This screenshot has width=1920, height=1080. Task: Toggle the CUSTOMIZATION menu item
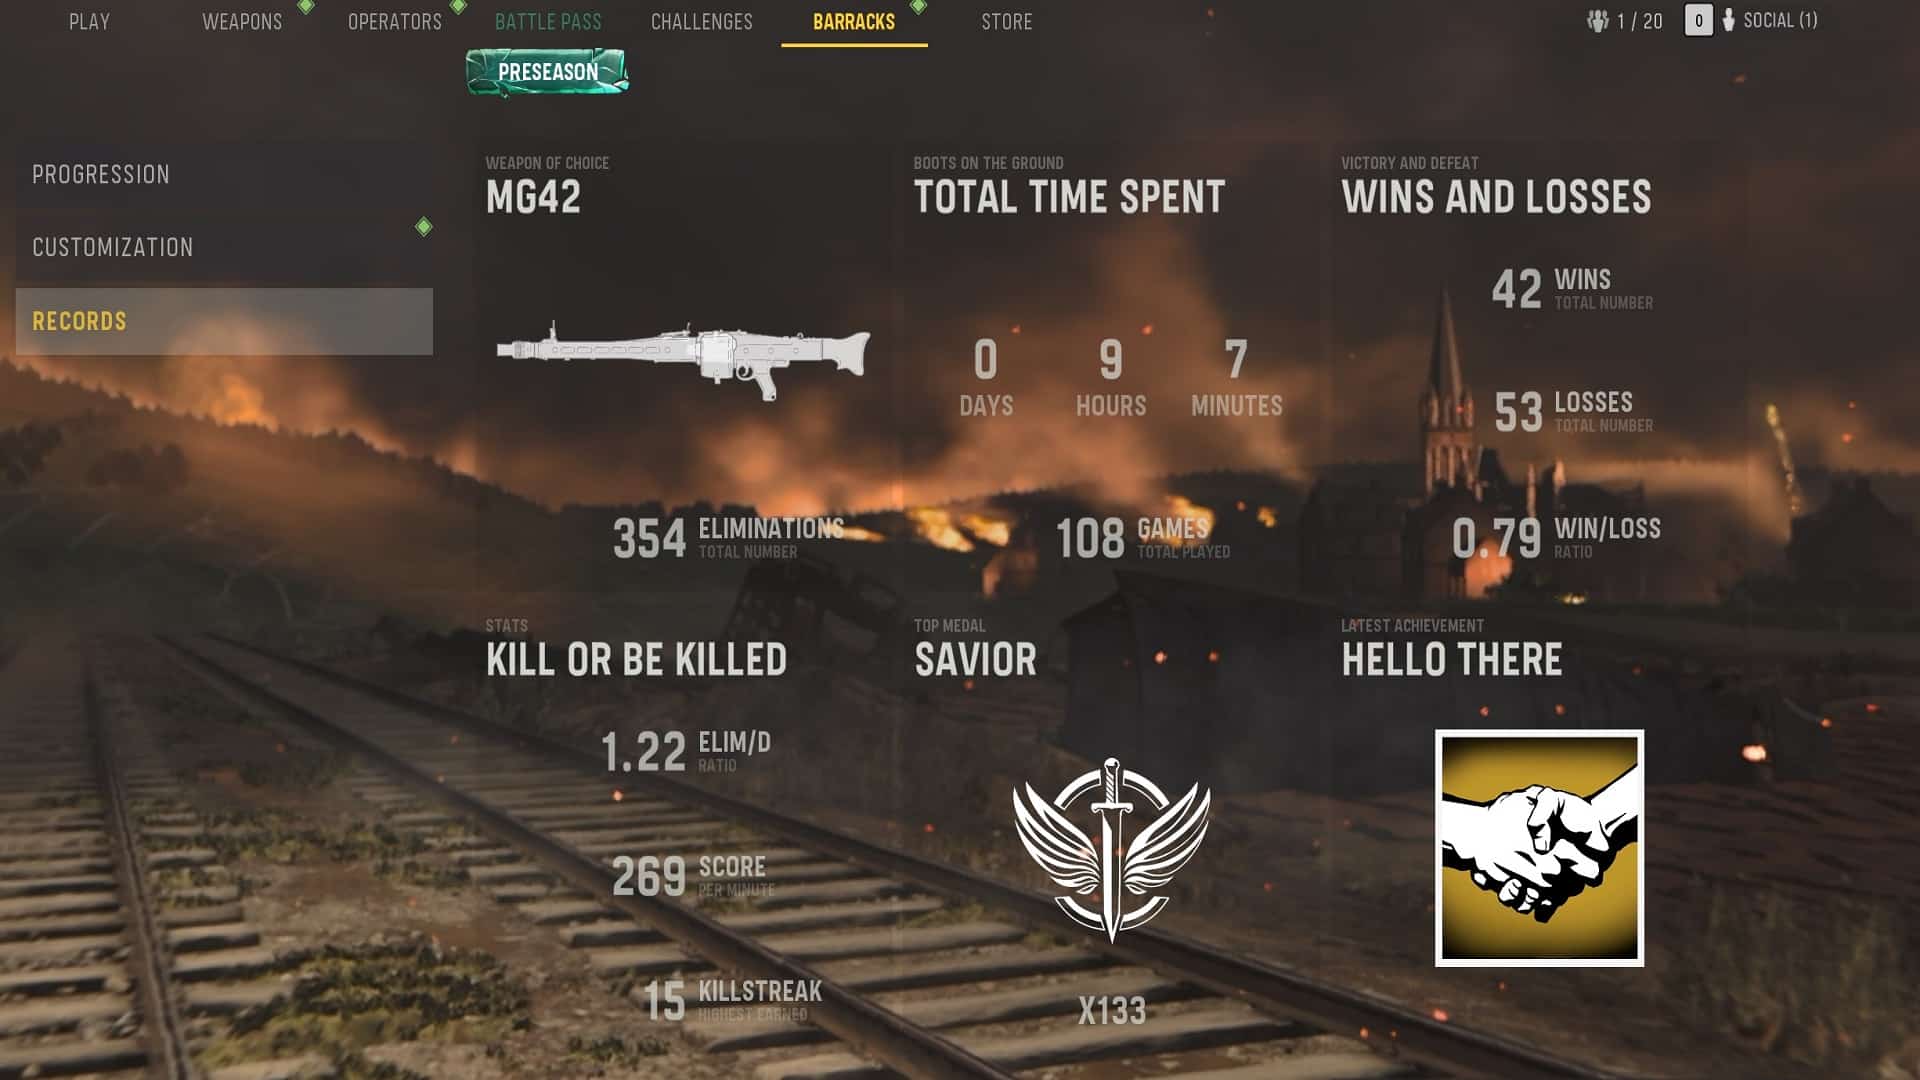pos(112,248)
